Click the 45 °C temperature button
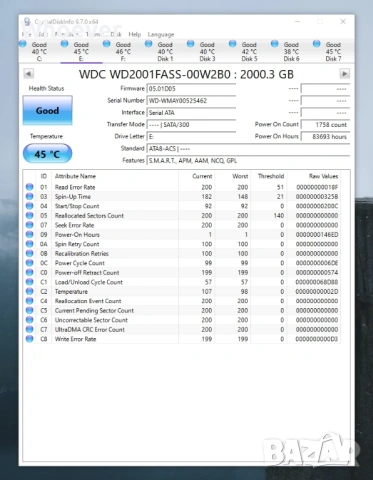 coord(47,154)
